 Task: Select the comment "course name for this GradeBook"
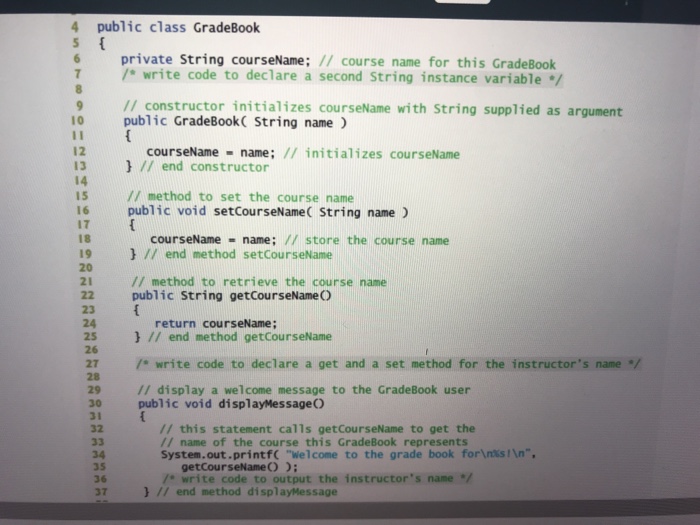(448, 62)
